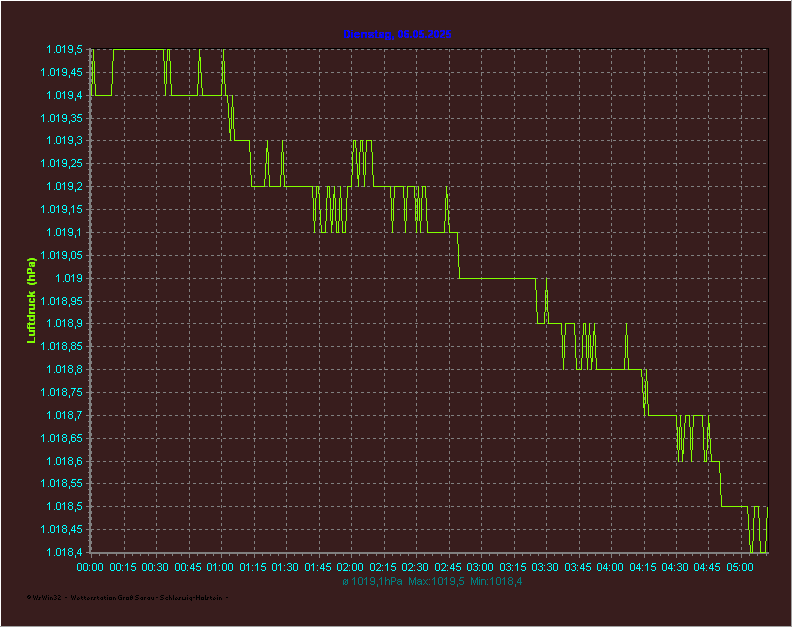Click the time label 02:15

point(383,567)
